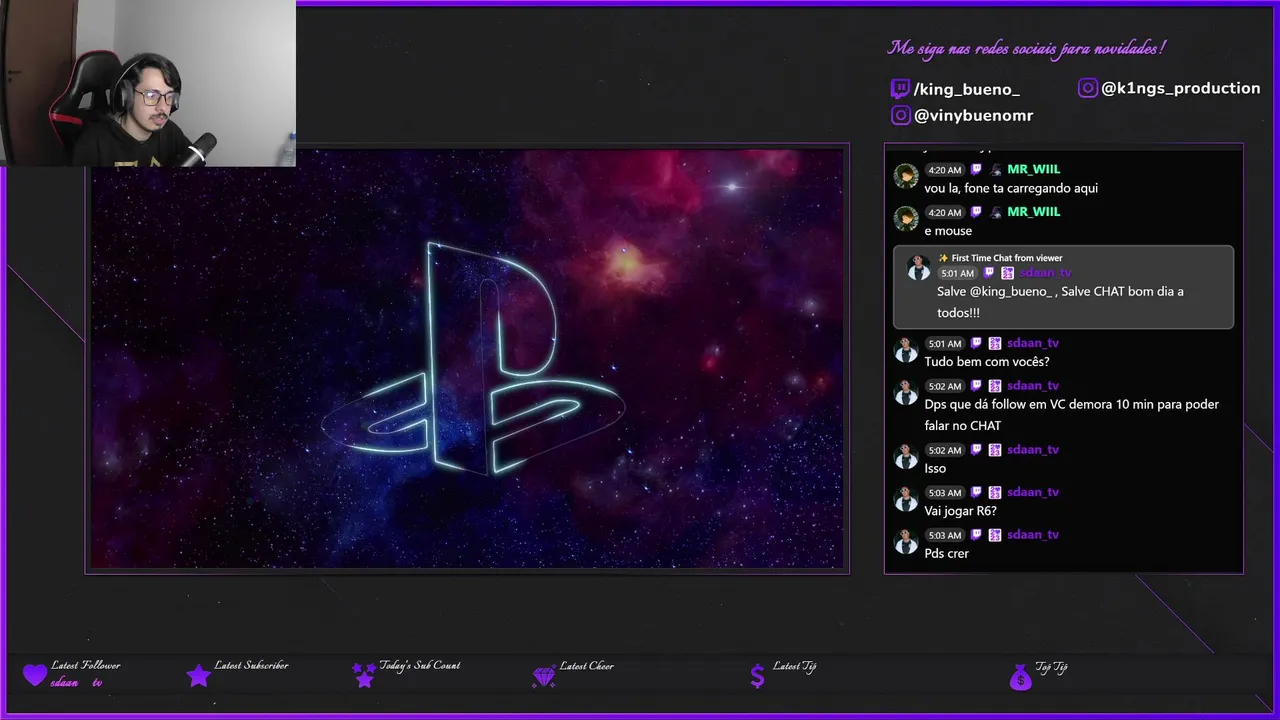
Task: Click sdaan_tv avatar beside 'Vai jogar R6?'
Action: point(906,499)
